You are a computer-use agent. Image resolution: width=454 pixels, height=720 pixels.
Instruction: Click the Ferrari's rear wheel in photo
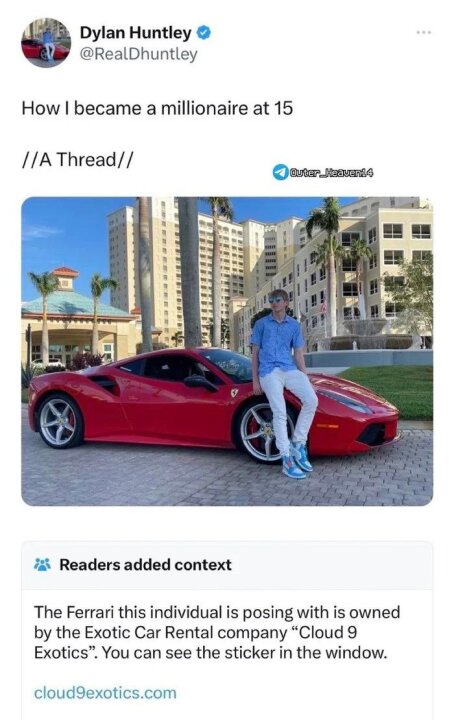point(60,421)
